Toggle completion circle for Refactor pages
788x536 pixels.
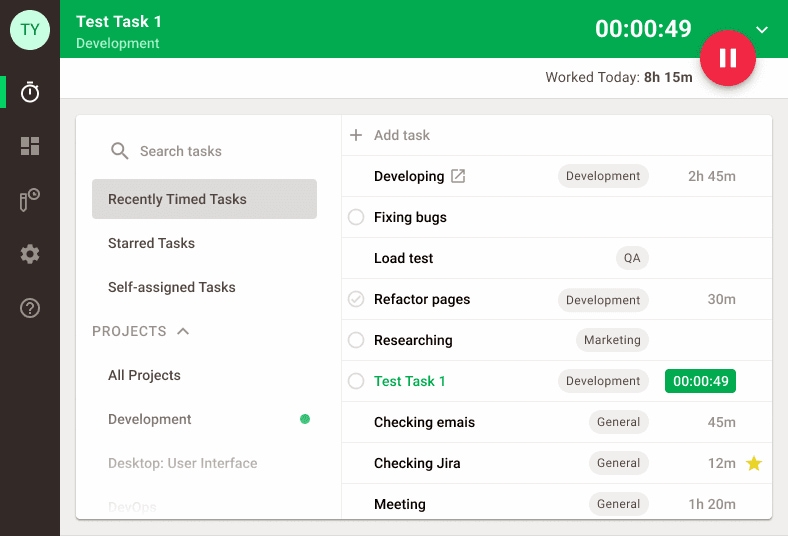click(x=355, y=299)
